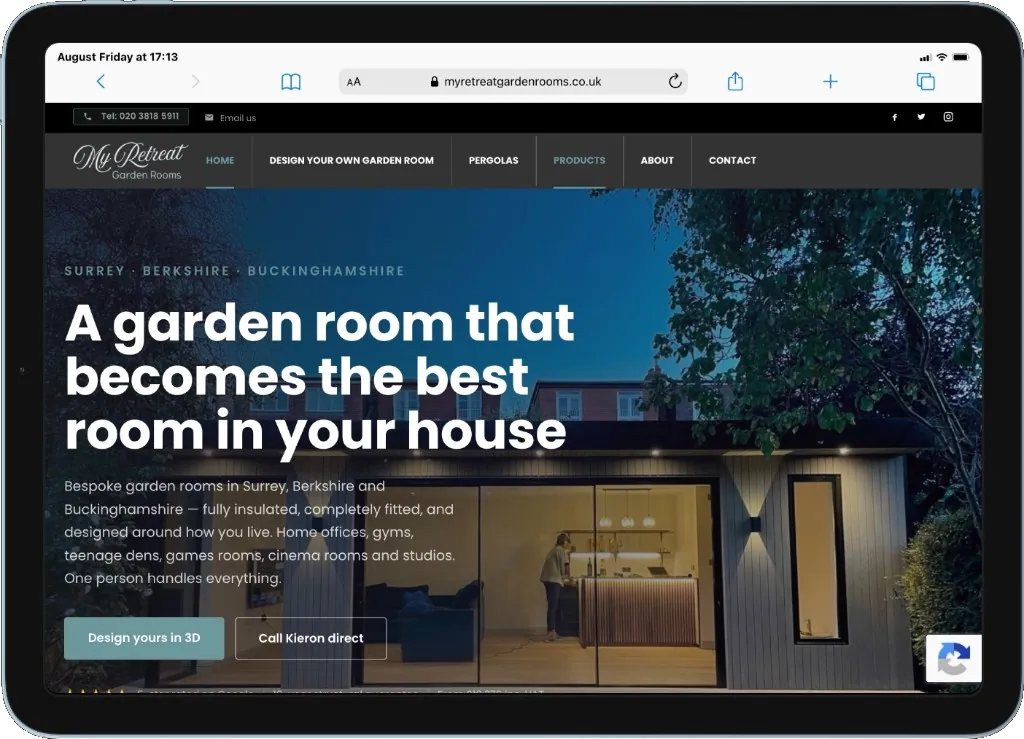
Task: Open DESIGN YOUR OWN GARDEN ROOM menu item
Action: (x=351, y=161)
